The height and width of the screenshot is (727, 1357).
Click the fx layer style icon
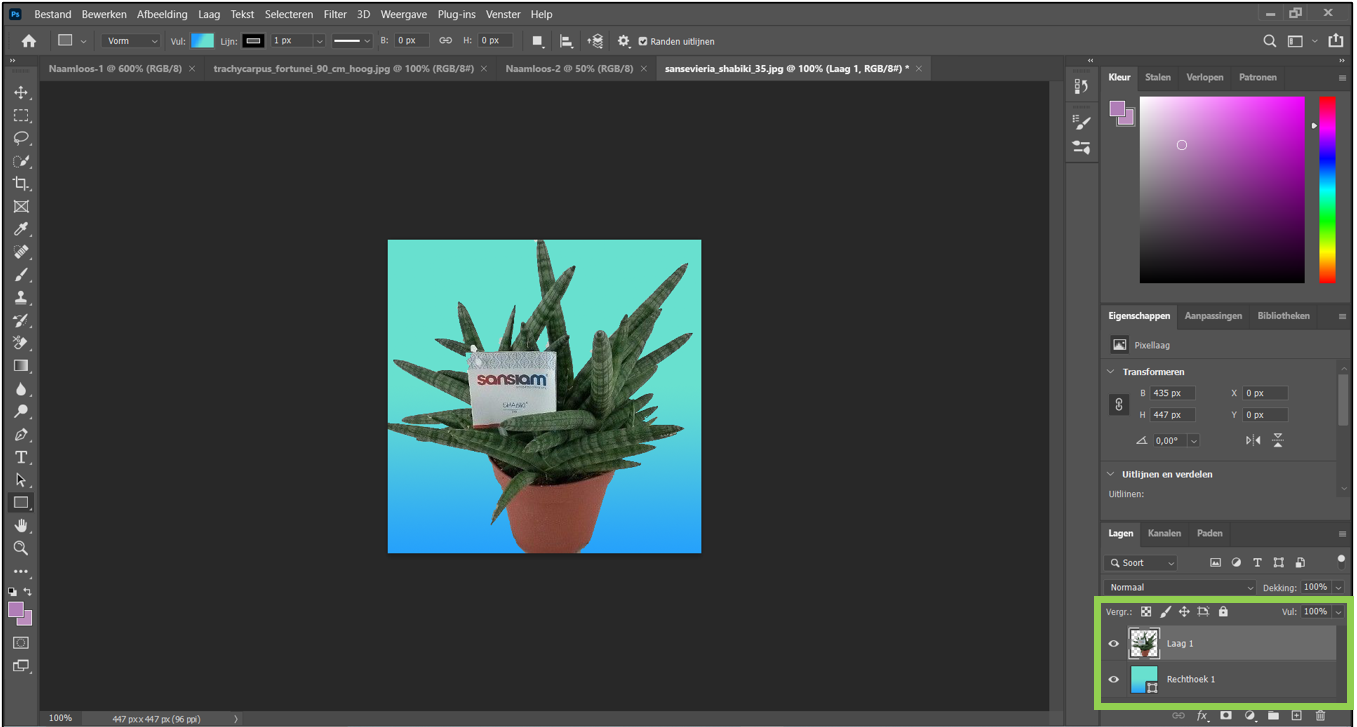(x=1202, y=716)
